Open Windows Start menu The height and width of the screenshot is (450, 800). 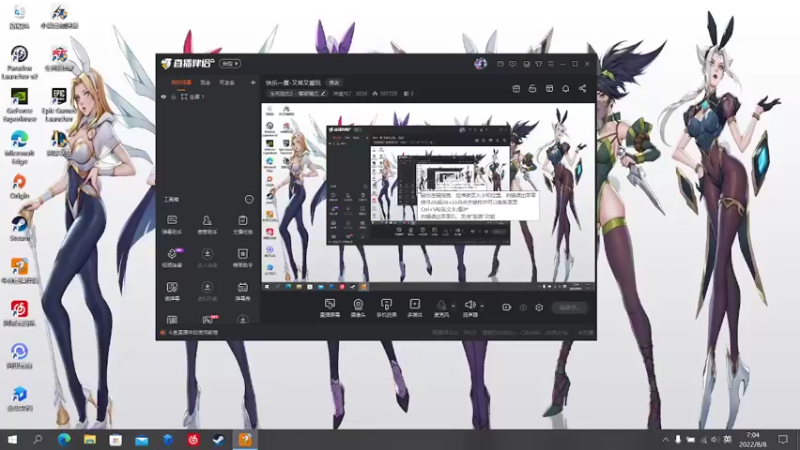click(x=12, y=440)
